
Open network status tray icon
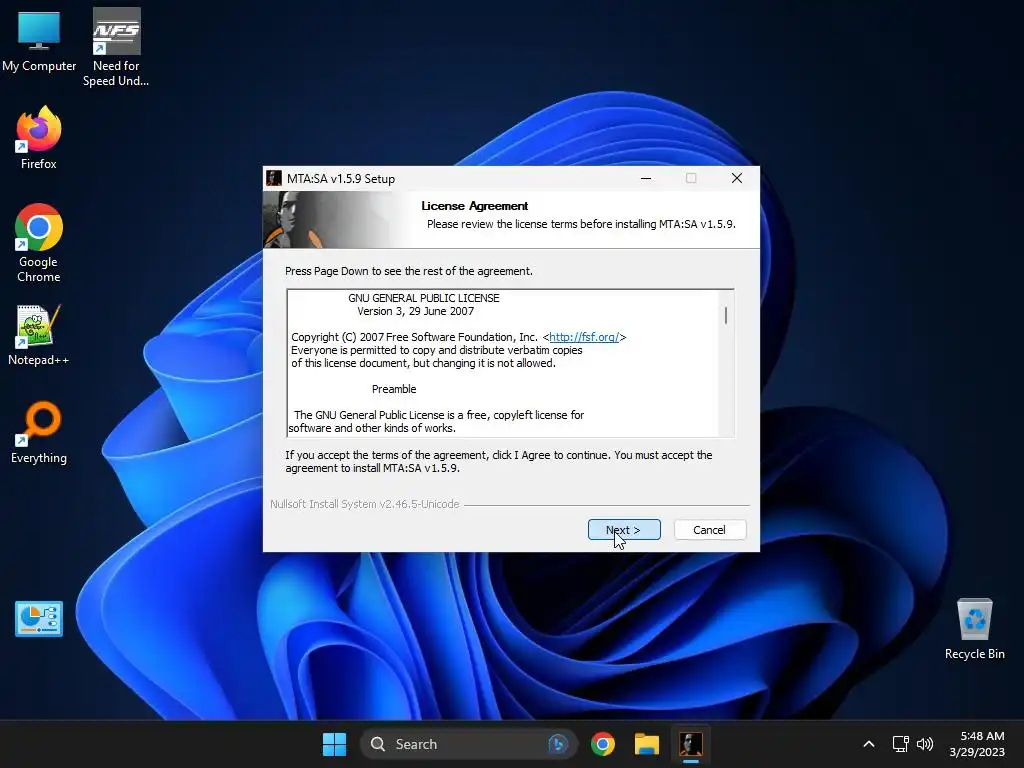[x=901, y=744]
